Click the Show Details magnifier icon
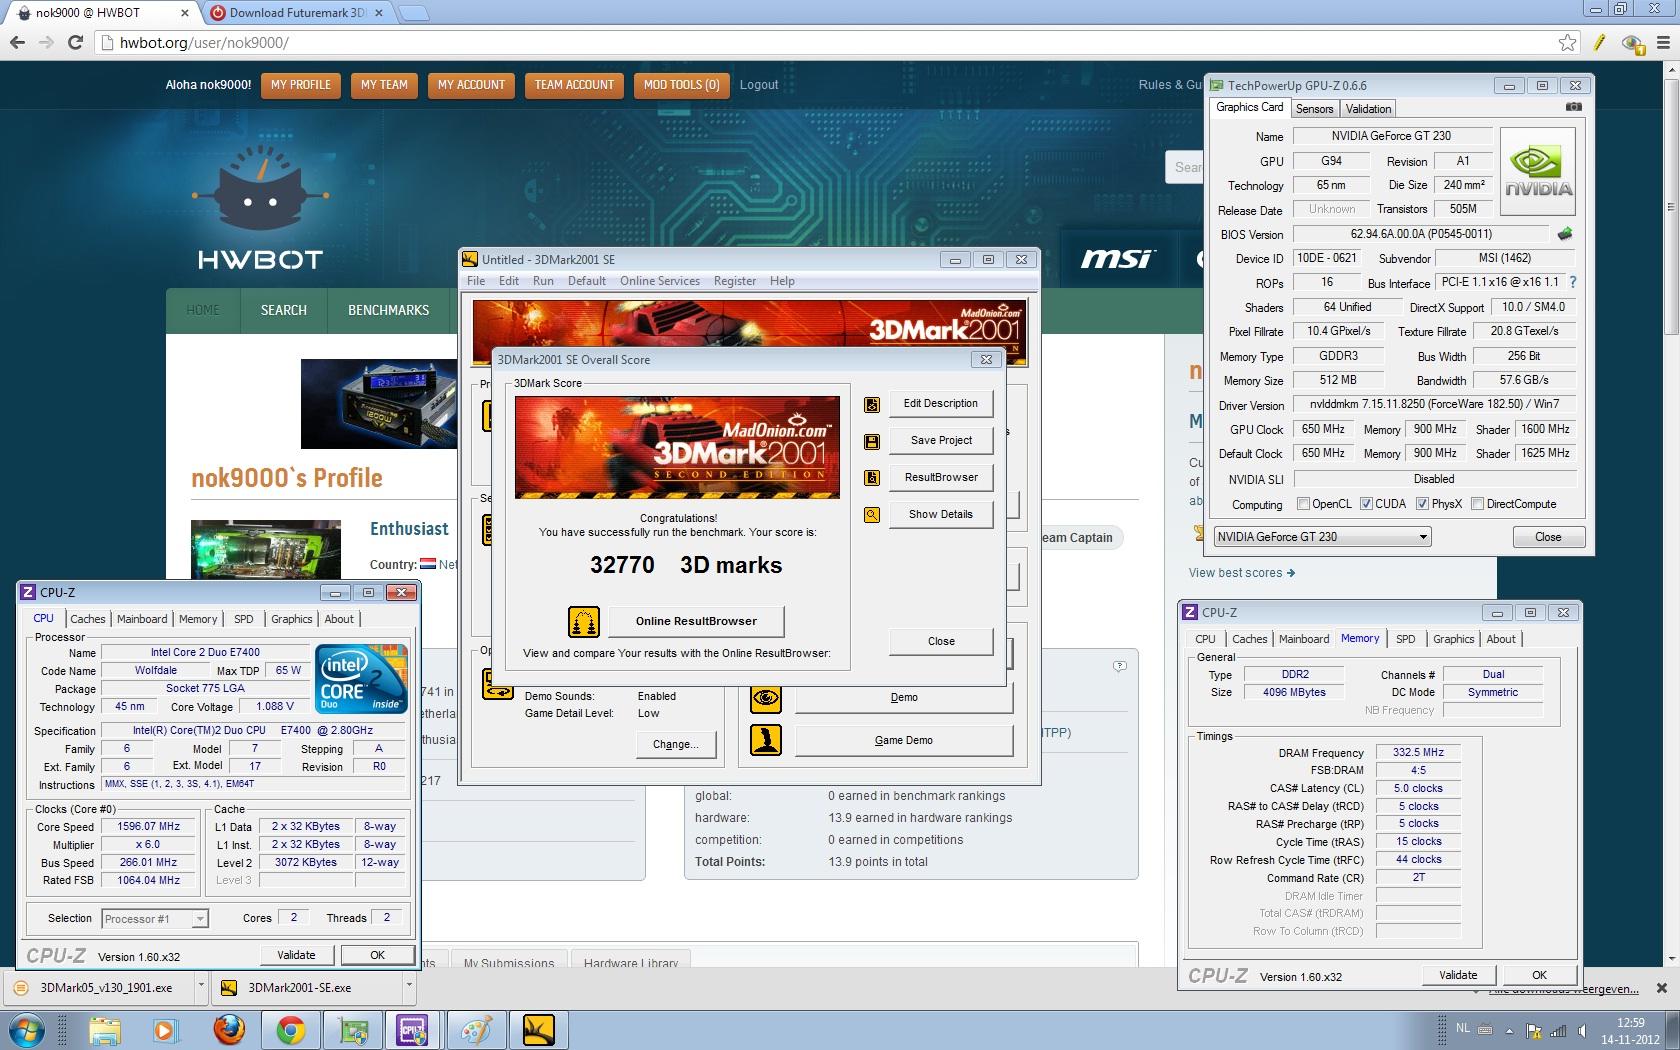The height and width of the screenshot is (1050, 1680). pyautogui.click(x=872, y=515)
